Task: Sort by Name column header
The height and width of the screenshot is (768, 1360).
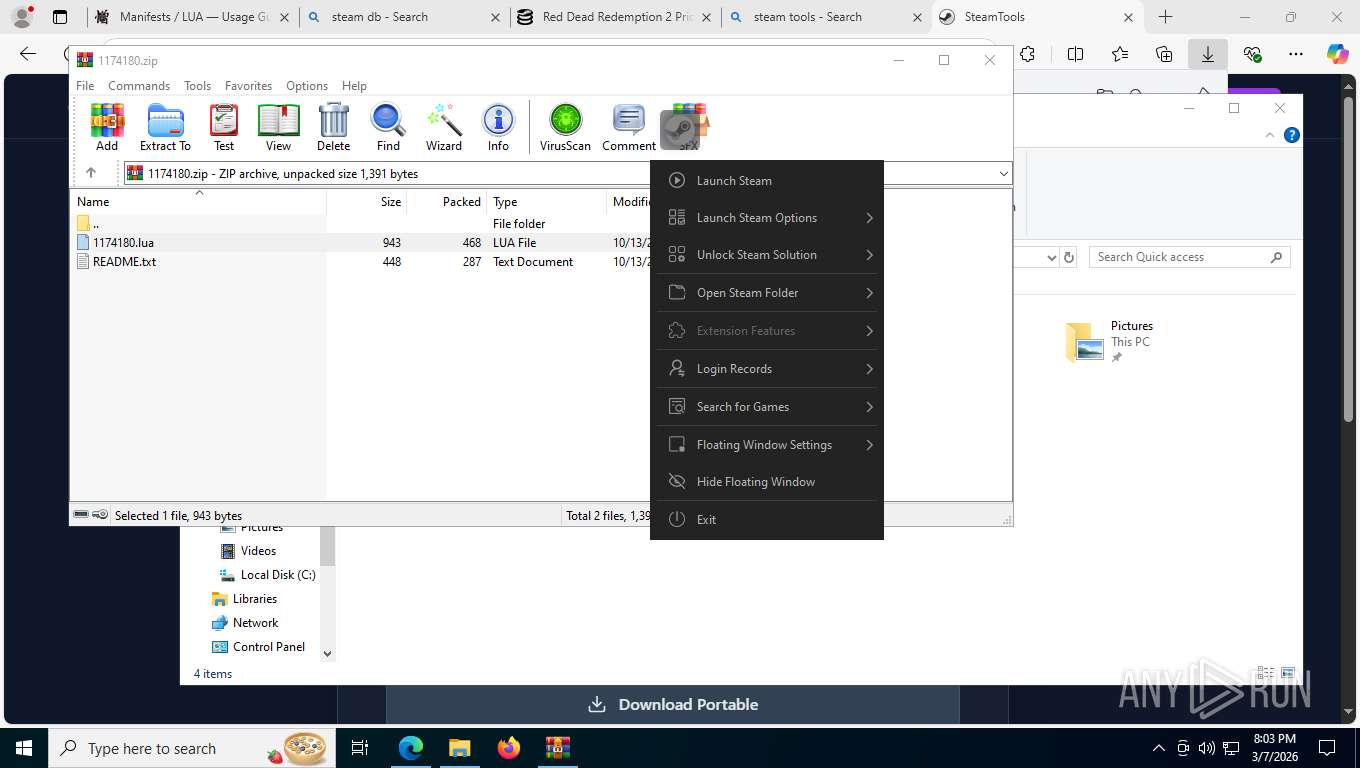Action: click(x=198, y=202)
